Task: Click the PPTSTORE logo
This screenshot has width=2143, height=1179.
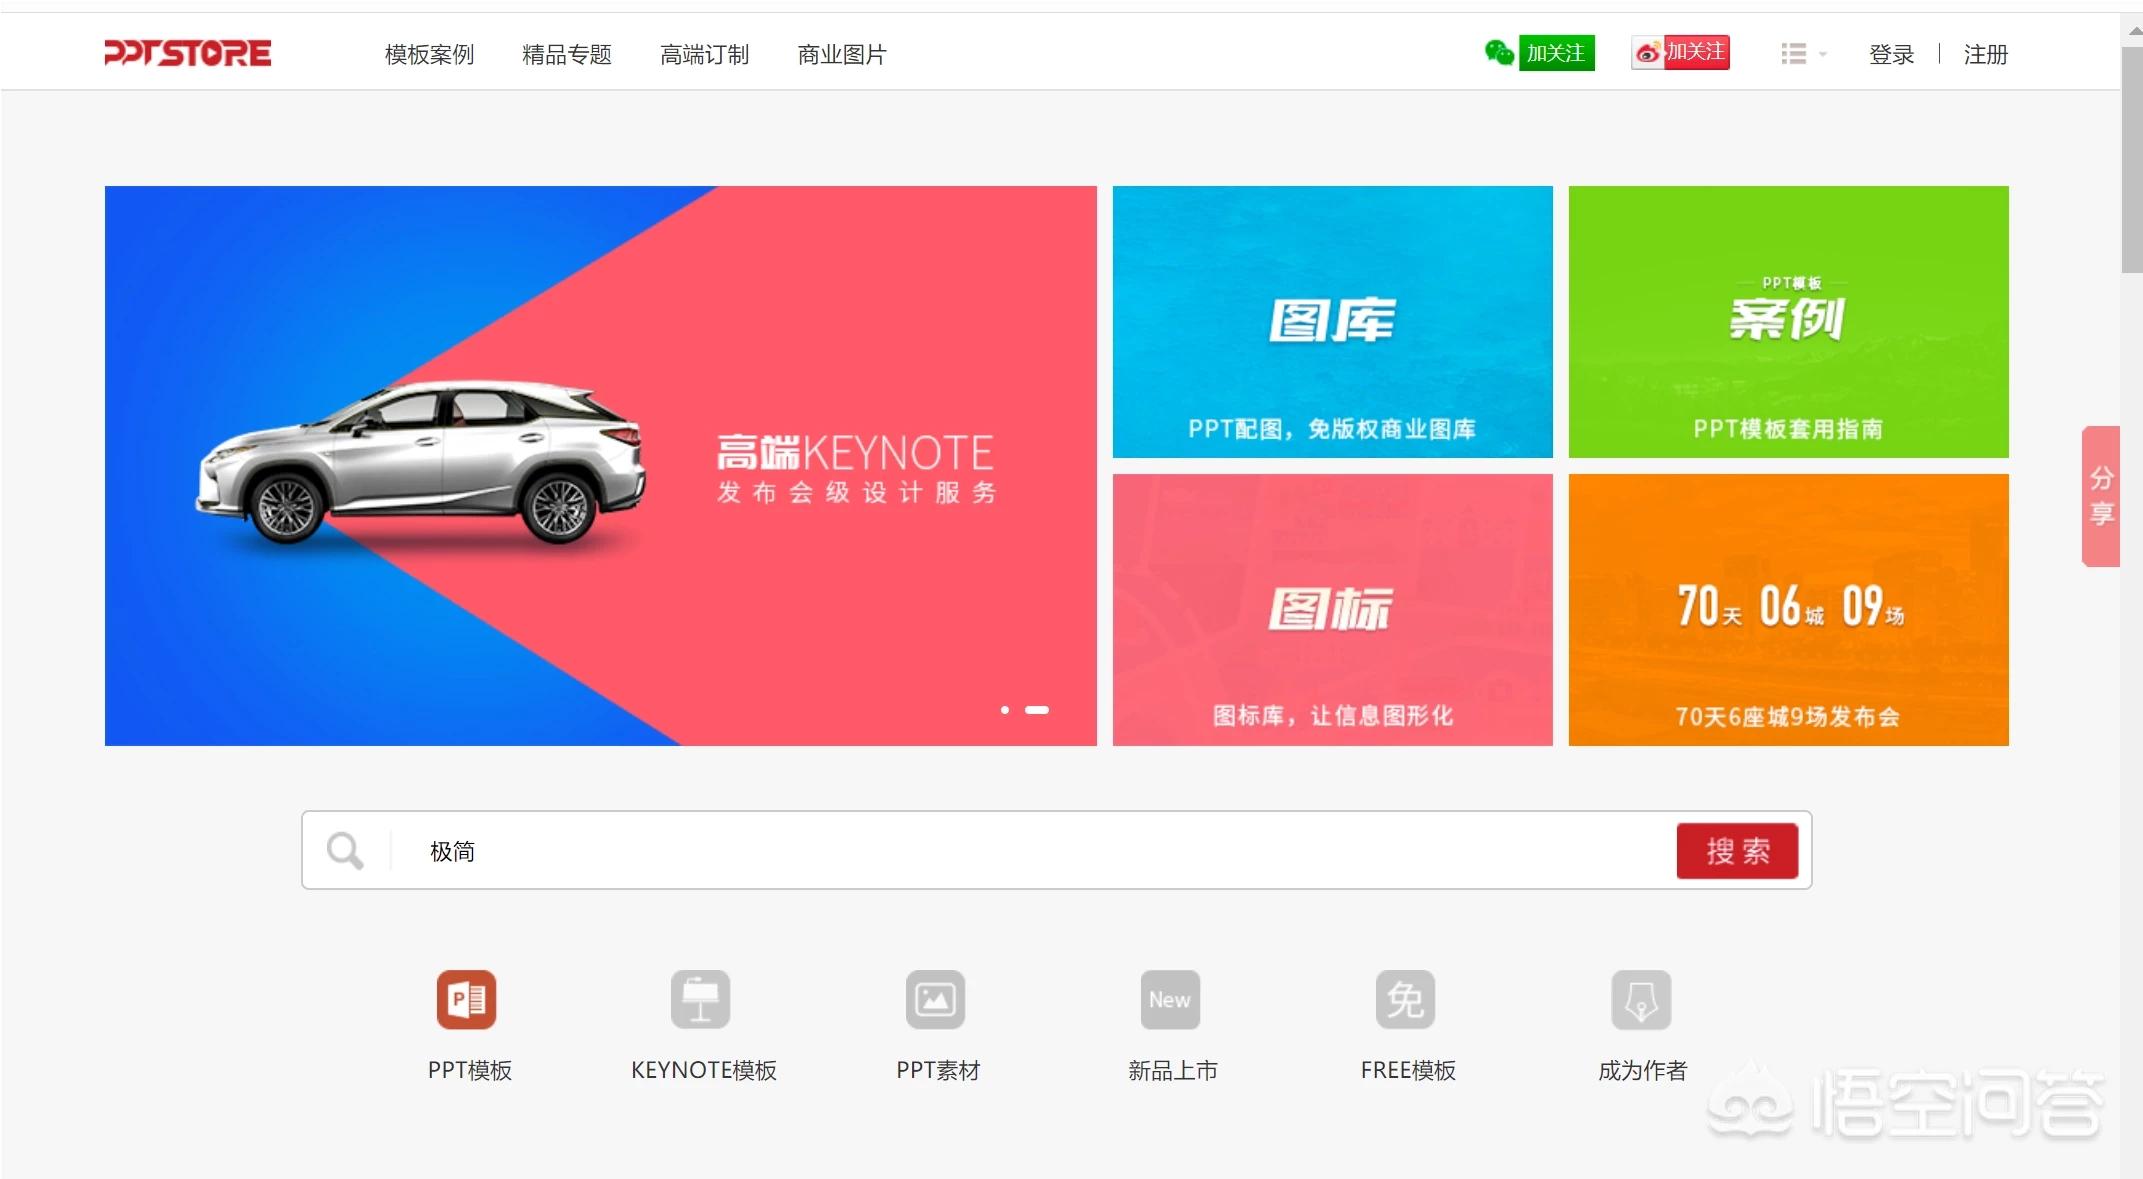Action: point(188,53)
